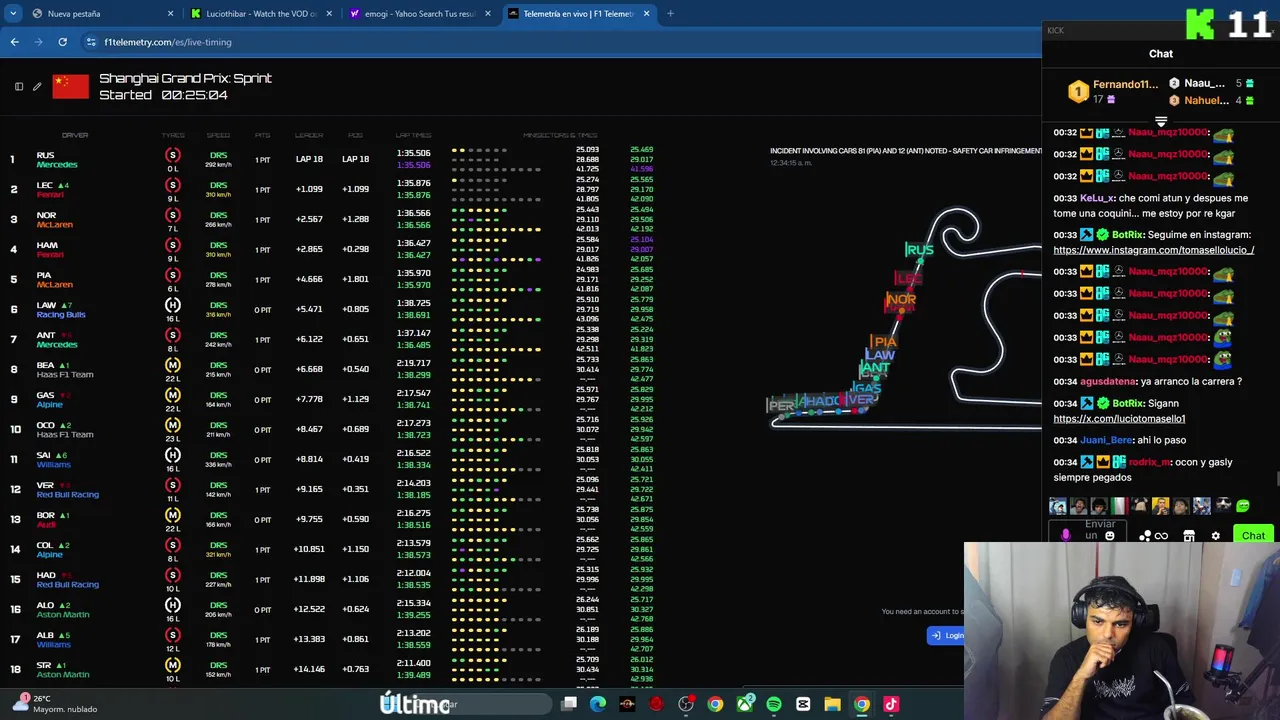Open the x.com/luciotomasello1 link in chat
The width and height of the screenshot is (1280, 720).
[1119, 419]
